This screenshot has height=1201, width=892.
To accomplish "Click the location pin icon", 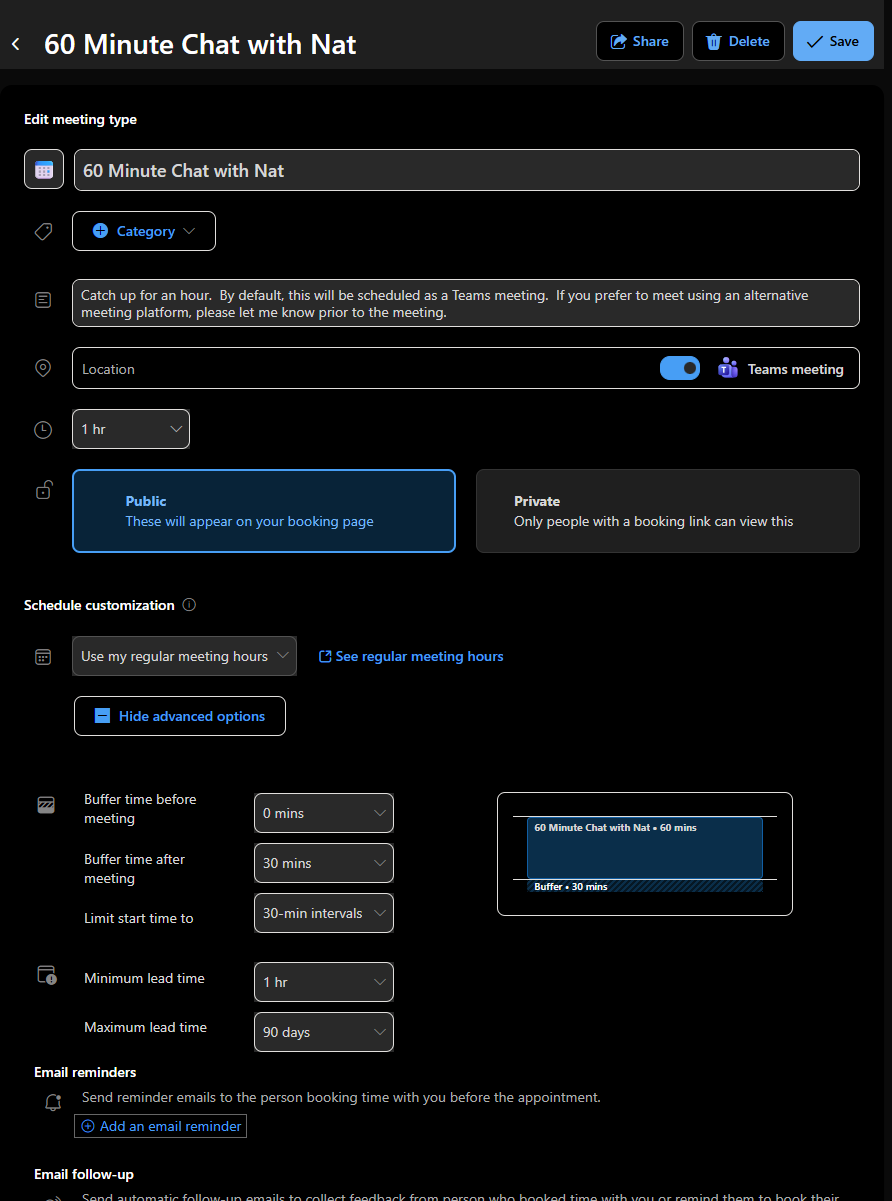I will click(43, 368).
